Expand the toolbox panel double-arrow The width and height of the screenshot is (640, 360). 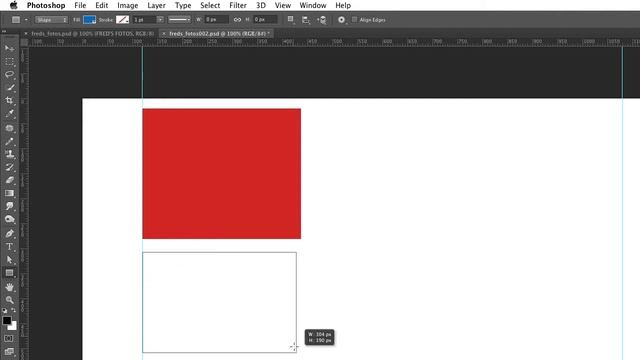coord(4,31)
